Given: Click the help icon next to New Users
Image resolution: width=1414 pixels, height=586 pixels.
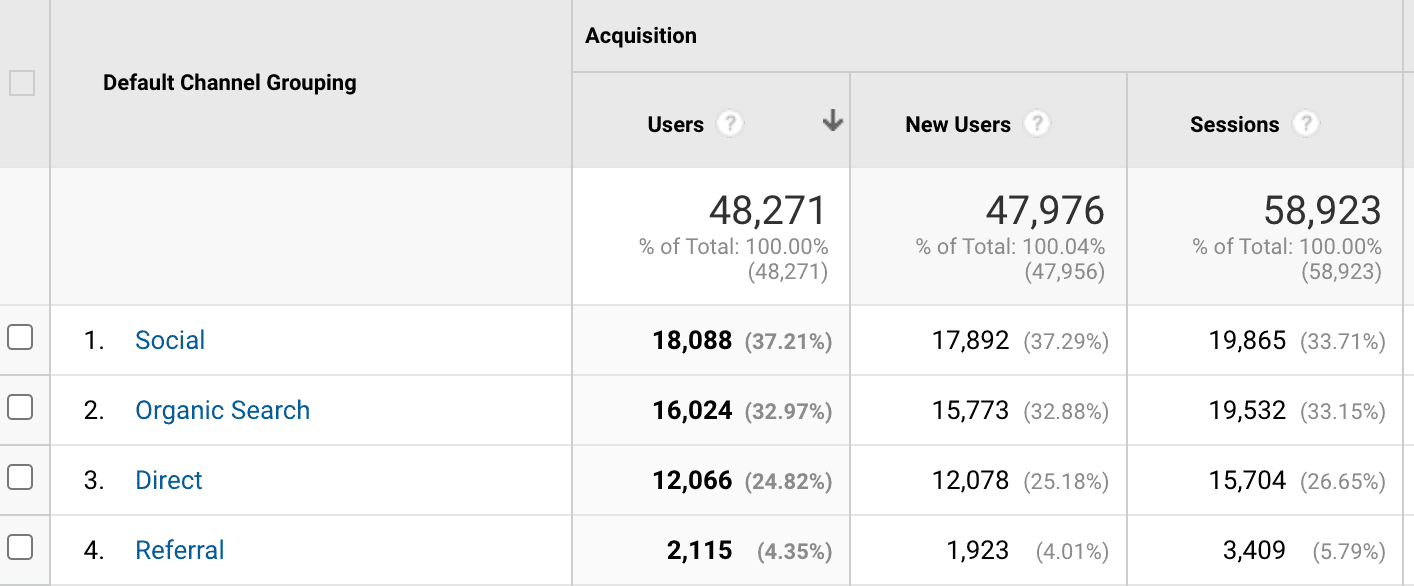Looking at the screenshot, I should pos(1038,124).
